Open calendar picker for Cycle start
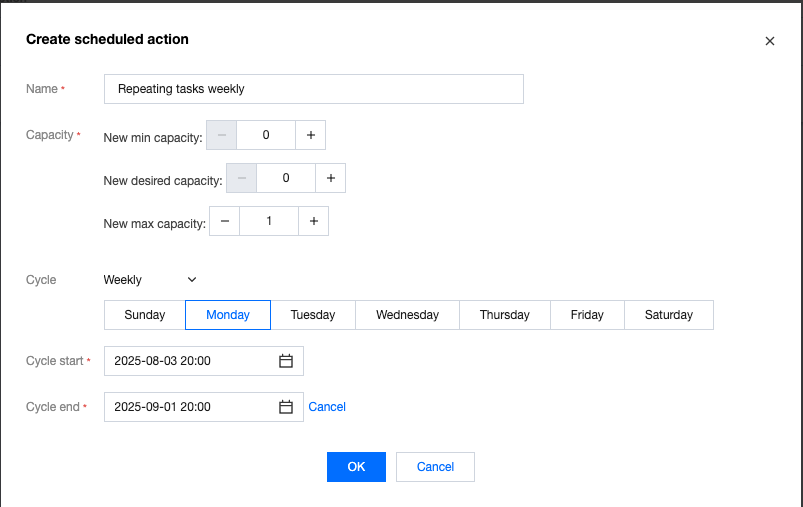This screenshot has height=507, width=803. pos(286,361)
